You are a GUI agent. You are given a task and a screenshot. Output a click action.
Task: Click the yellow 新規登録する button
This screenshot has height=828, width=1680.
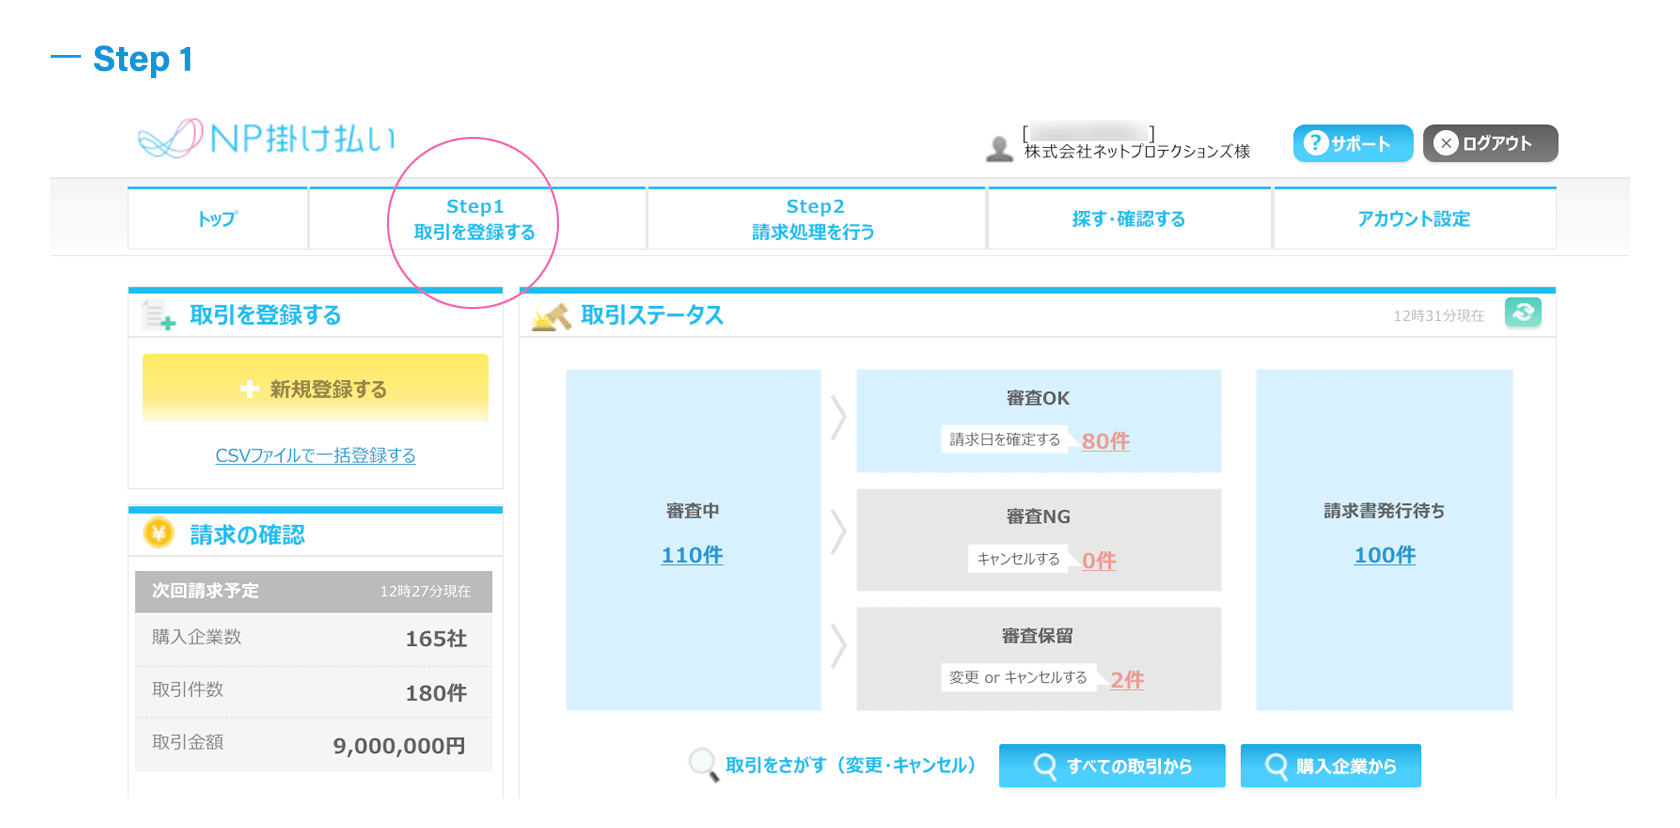coord(316,388)
